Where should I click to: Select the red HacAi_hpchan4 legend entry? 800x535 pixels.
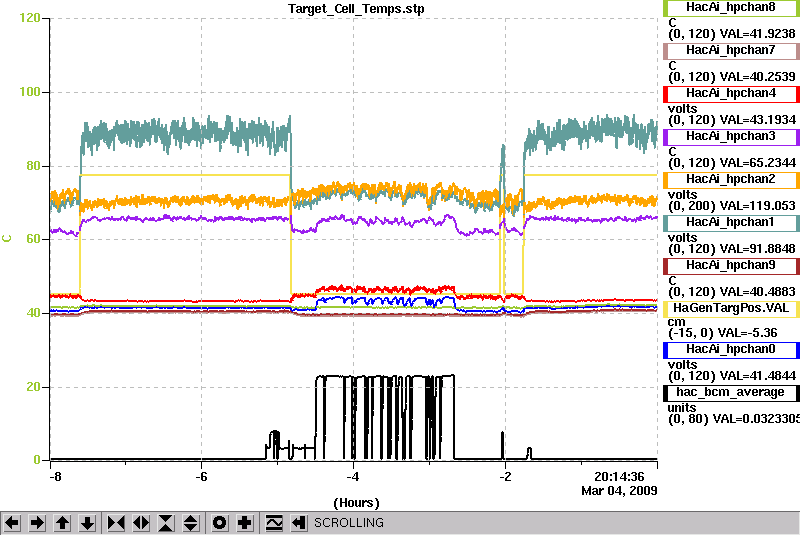(x=731, y=93)
